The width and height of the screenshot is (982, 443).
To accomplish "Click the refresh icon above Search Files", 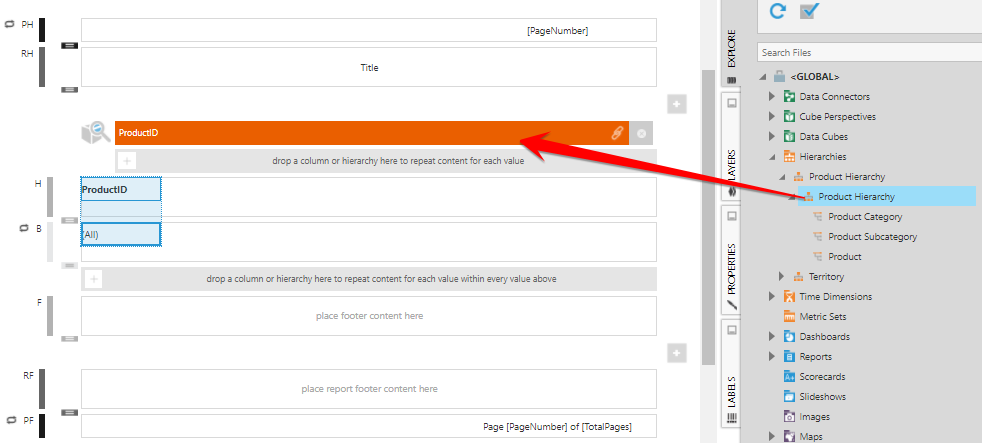I will coord(777,11).
